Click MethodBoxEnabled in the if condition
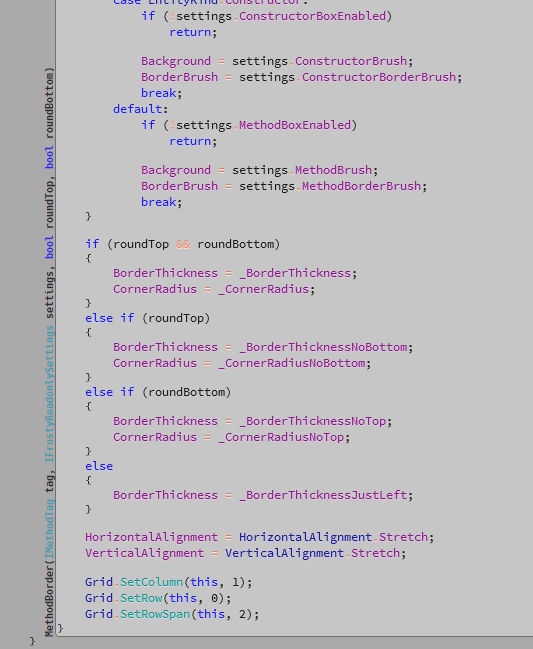 click(295, 125)
